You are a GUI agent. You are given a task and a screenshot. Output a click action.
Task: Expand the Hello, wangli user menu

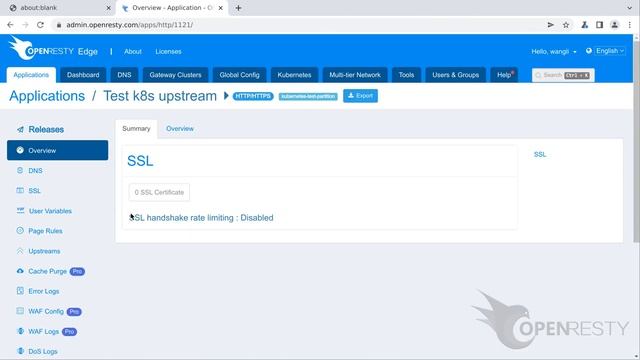tap(554, 51)
